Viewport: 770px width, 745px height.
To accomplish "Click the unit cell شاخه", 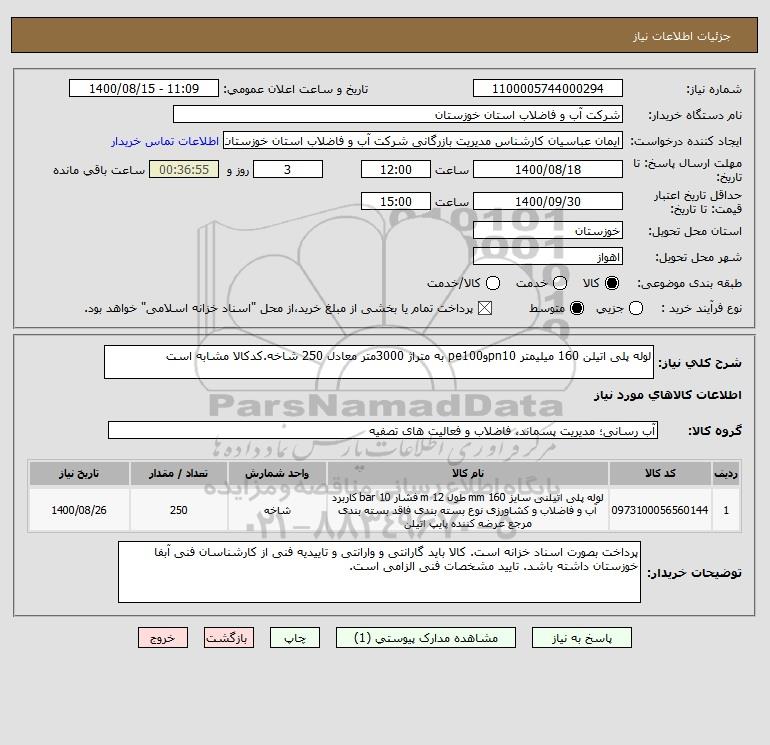I will pyautogui.click(x=277, y=510).
